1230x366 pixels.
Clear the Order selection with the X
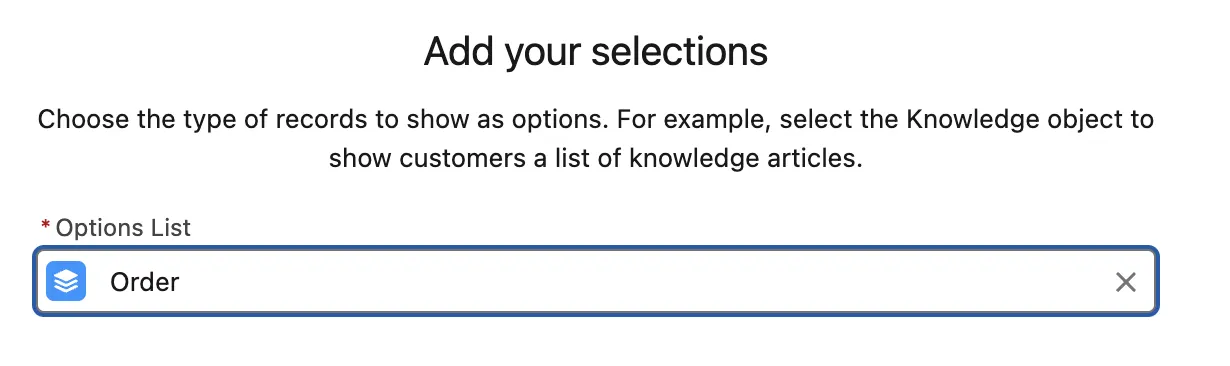tap(1126, 283)
